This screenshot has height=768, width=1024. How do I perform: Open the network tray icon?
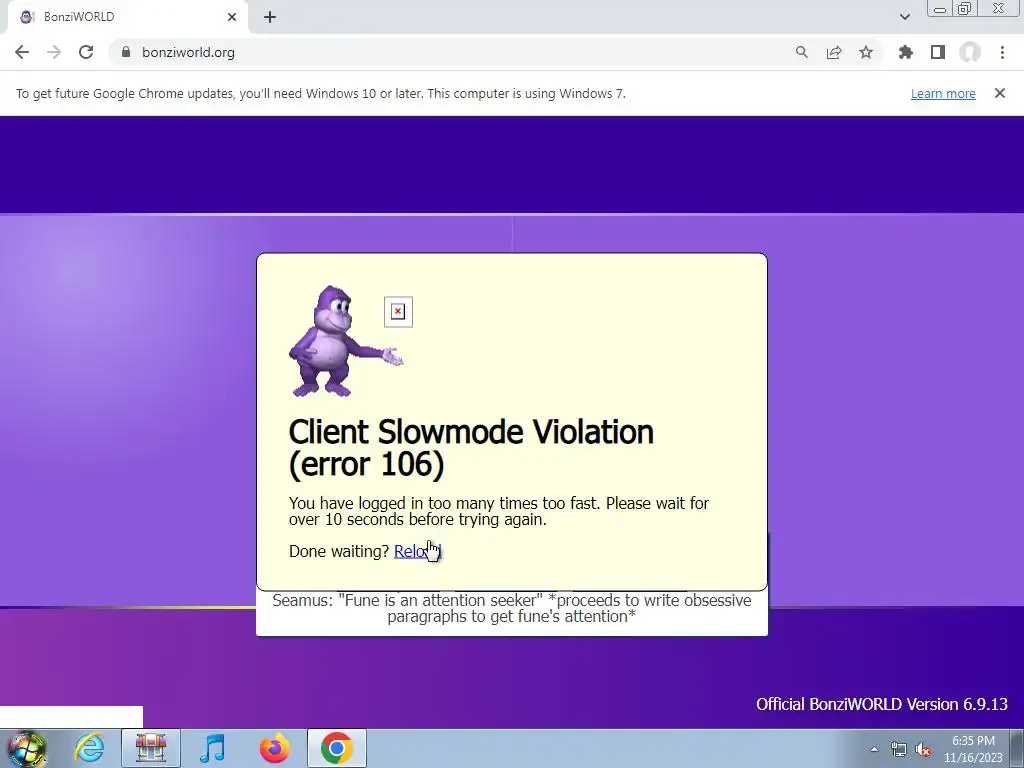[899, 749]
